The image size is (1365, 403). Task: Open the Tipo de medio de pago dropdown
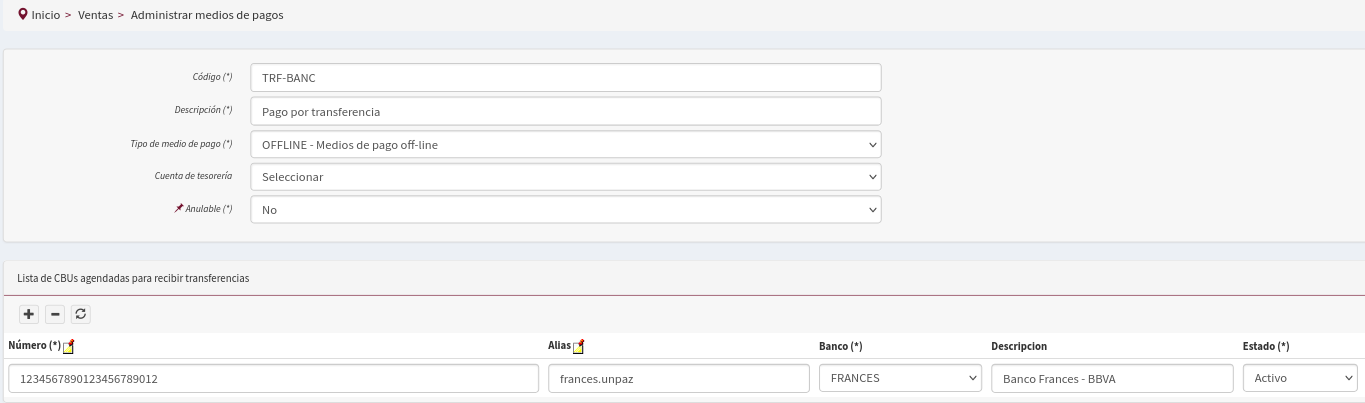click(x=566, y=144)
